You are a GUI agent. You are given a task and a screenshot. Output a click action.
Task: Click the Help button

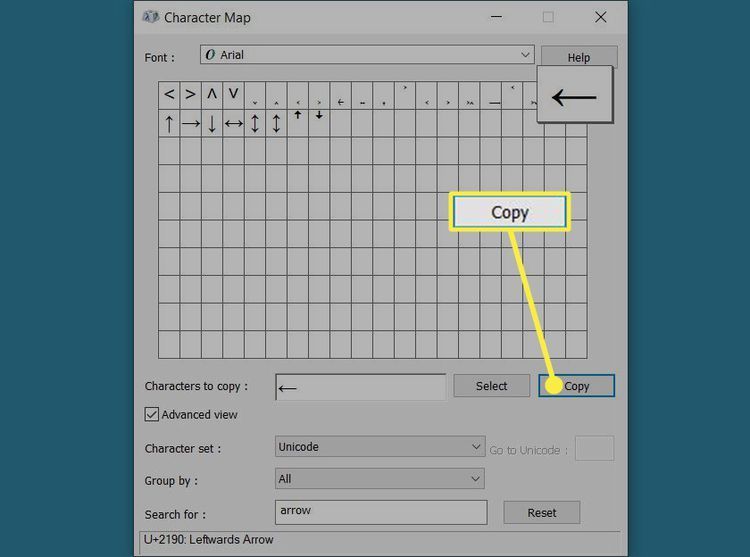[579, 57]
